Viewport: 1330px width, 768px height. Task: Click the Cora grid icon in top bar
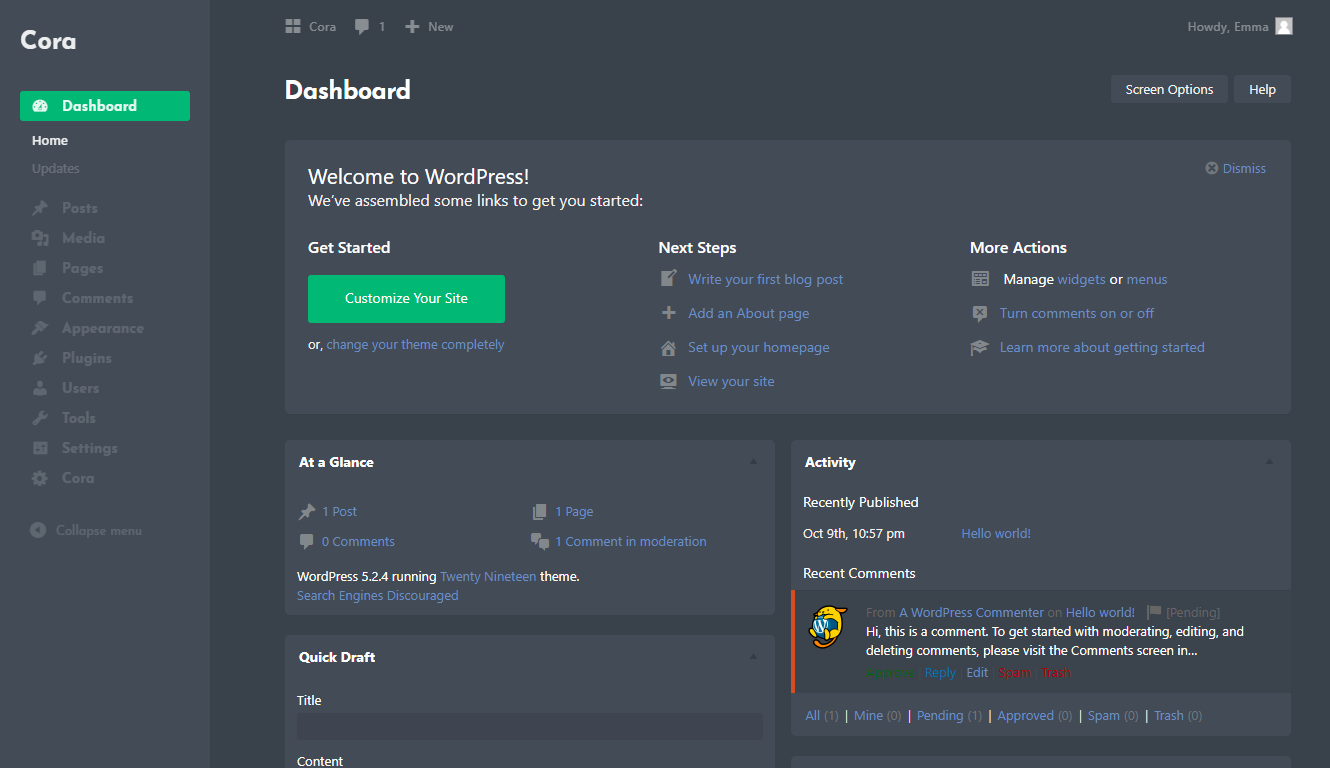click(293, 27)
